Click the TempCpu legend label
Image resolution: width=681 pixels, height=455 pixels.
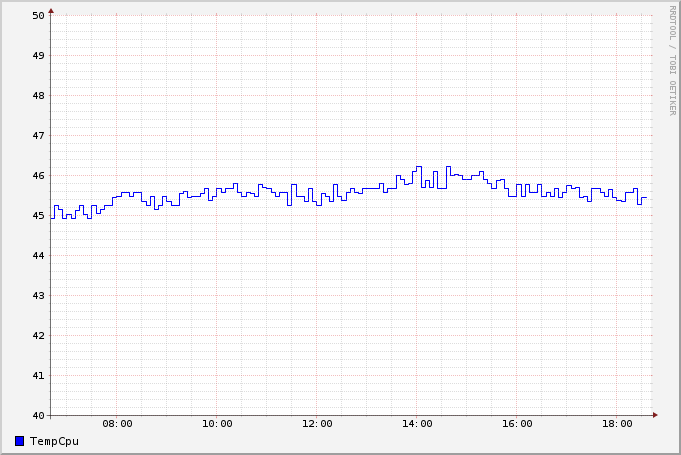click(54, 441)
